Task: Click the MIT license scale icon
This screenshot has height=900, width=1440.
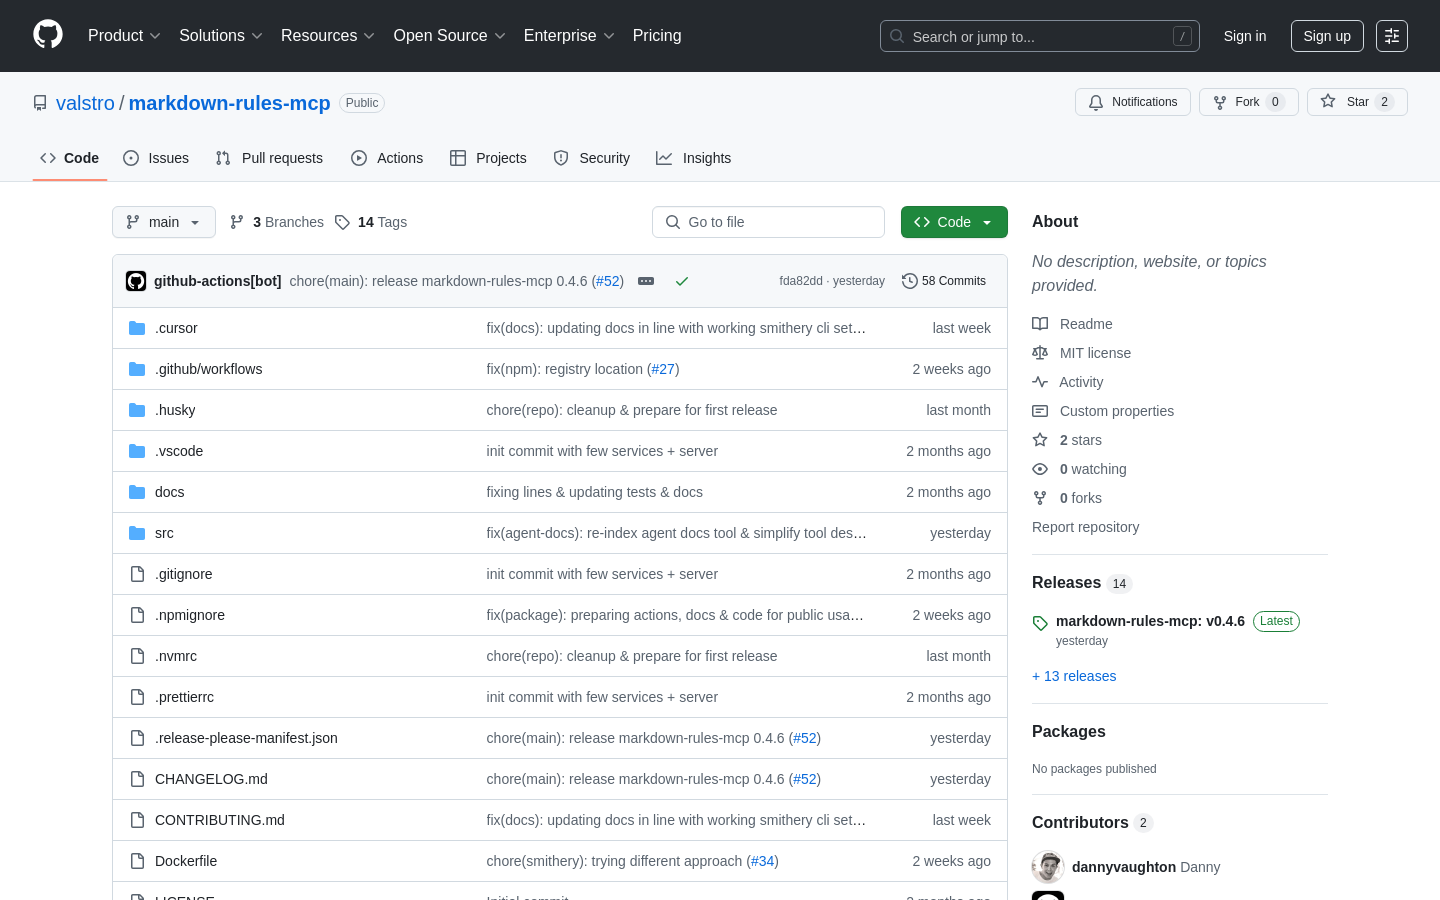Action: [x=1040, y=353]
